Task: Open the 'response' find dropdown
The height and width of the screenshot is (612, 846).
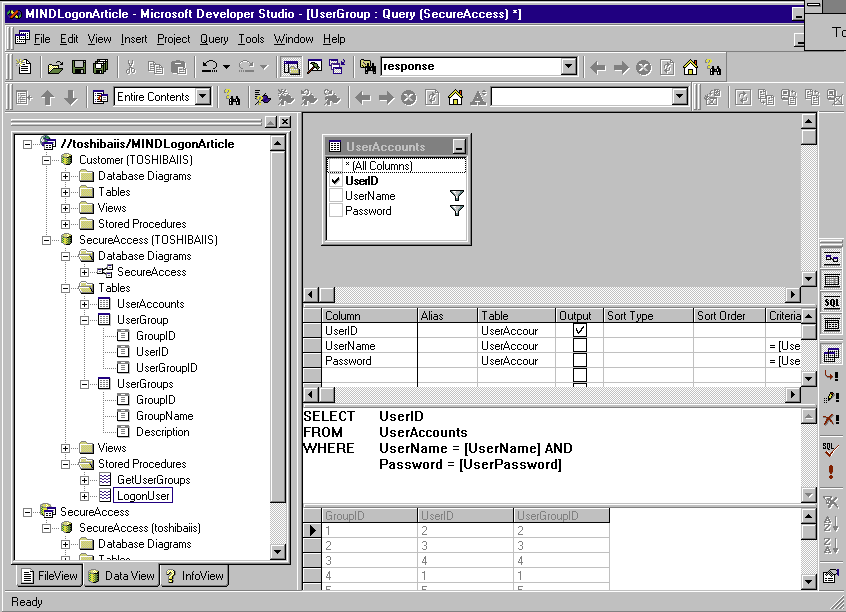Action: click(568, 67)
